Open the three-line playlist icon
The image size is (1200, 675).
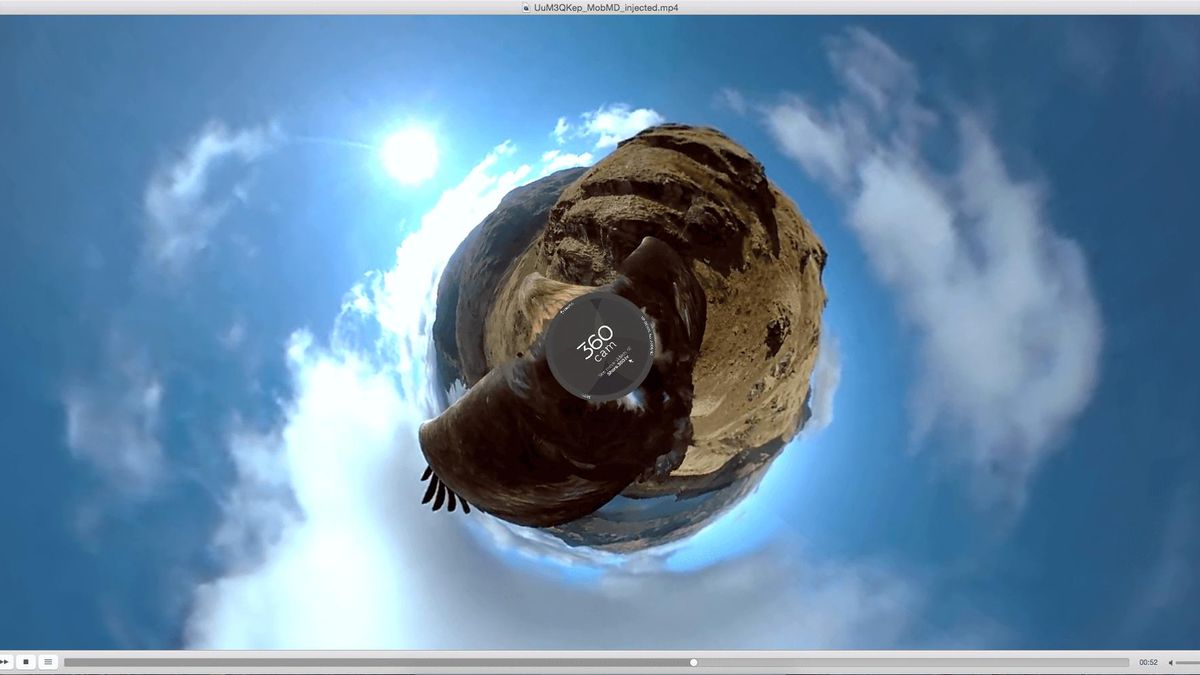pyautogui.click(x=48, y=661)
